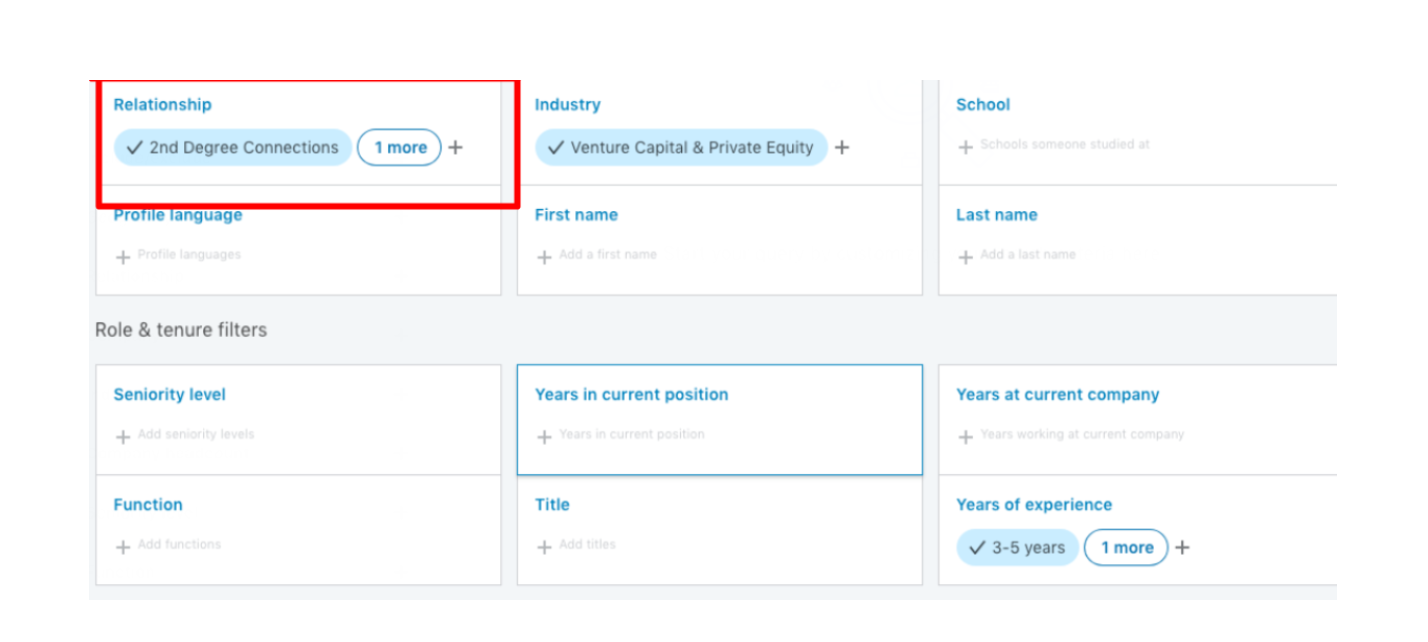Deselect the 2nd Degree Connections chip
The image size is (1428, 642).
[233, 147]
